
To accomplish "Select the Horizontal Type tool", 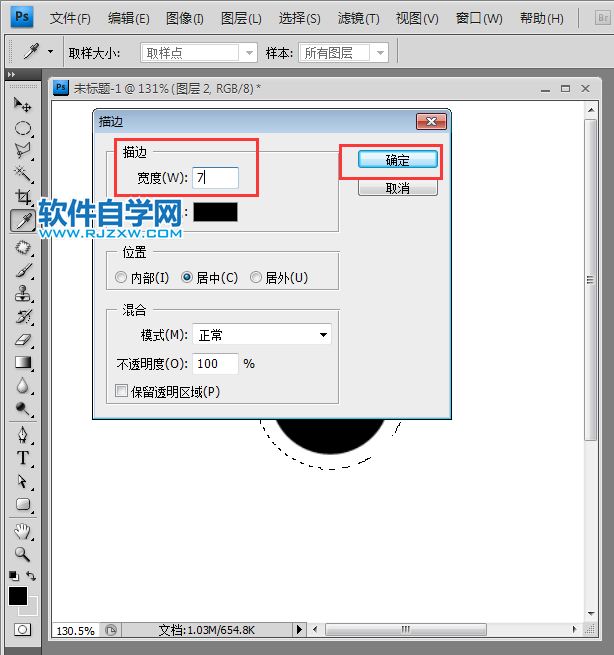I will (23, 458).
